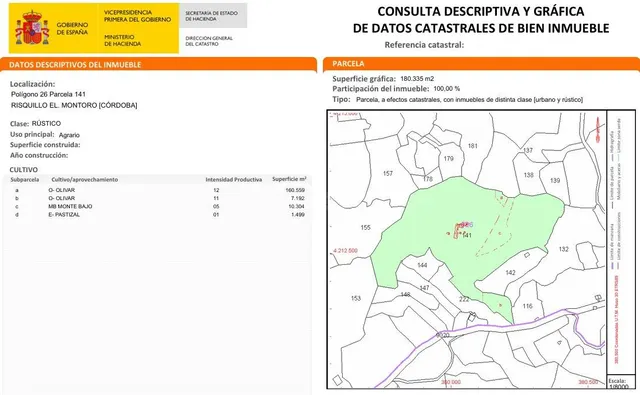Click the Superficie construida label
The image size is (640, 395).
[45, 145]
